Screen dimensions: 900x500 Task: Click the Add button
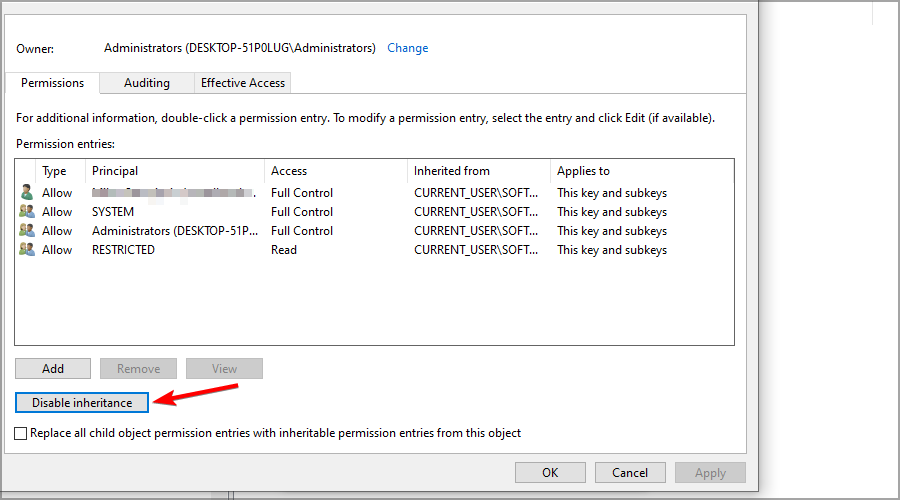click(53, 369)
